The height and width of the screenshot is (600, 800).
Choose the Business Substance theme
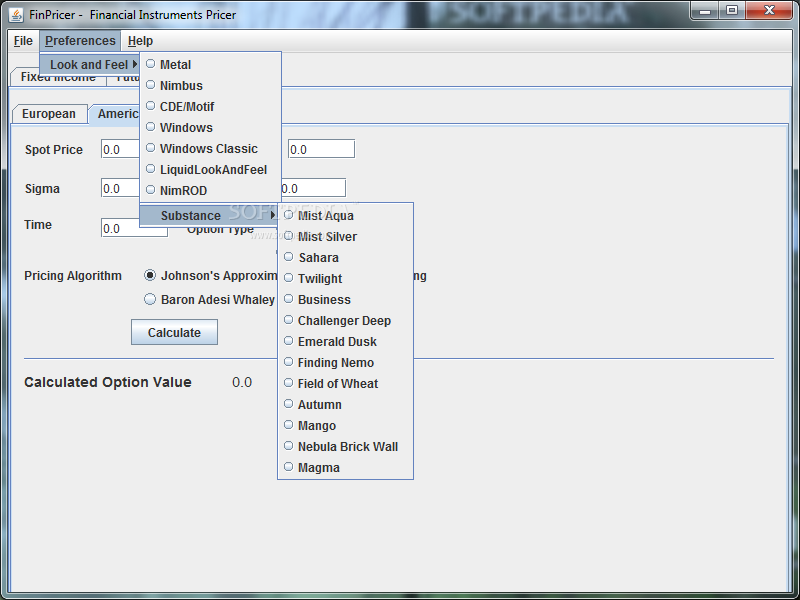pos(345,299)
